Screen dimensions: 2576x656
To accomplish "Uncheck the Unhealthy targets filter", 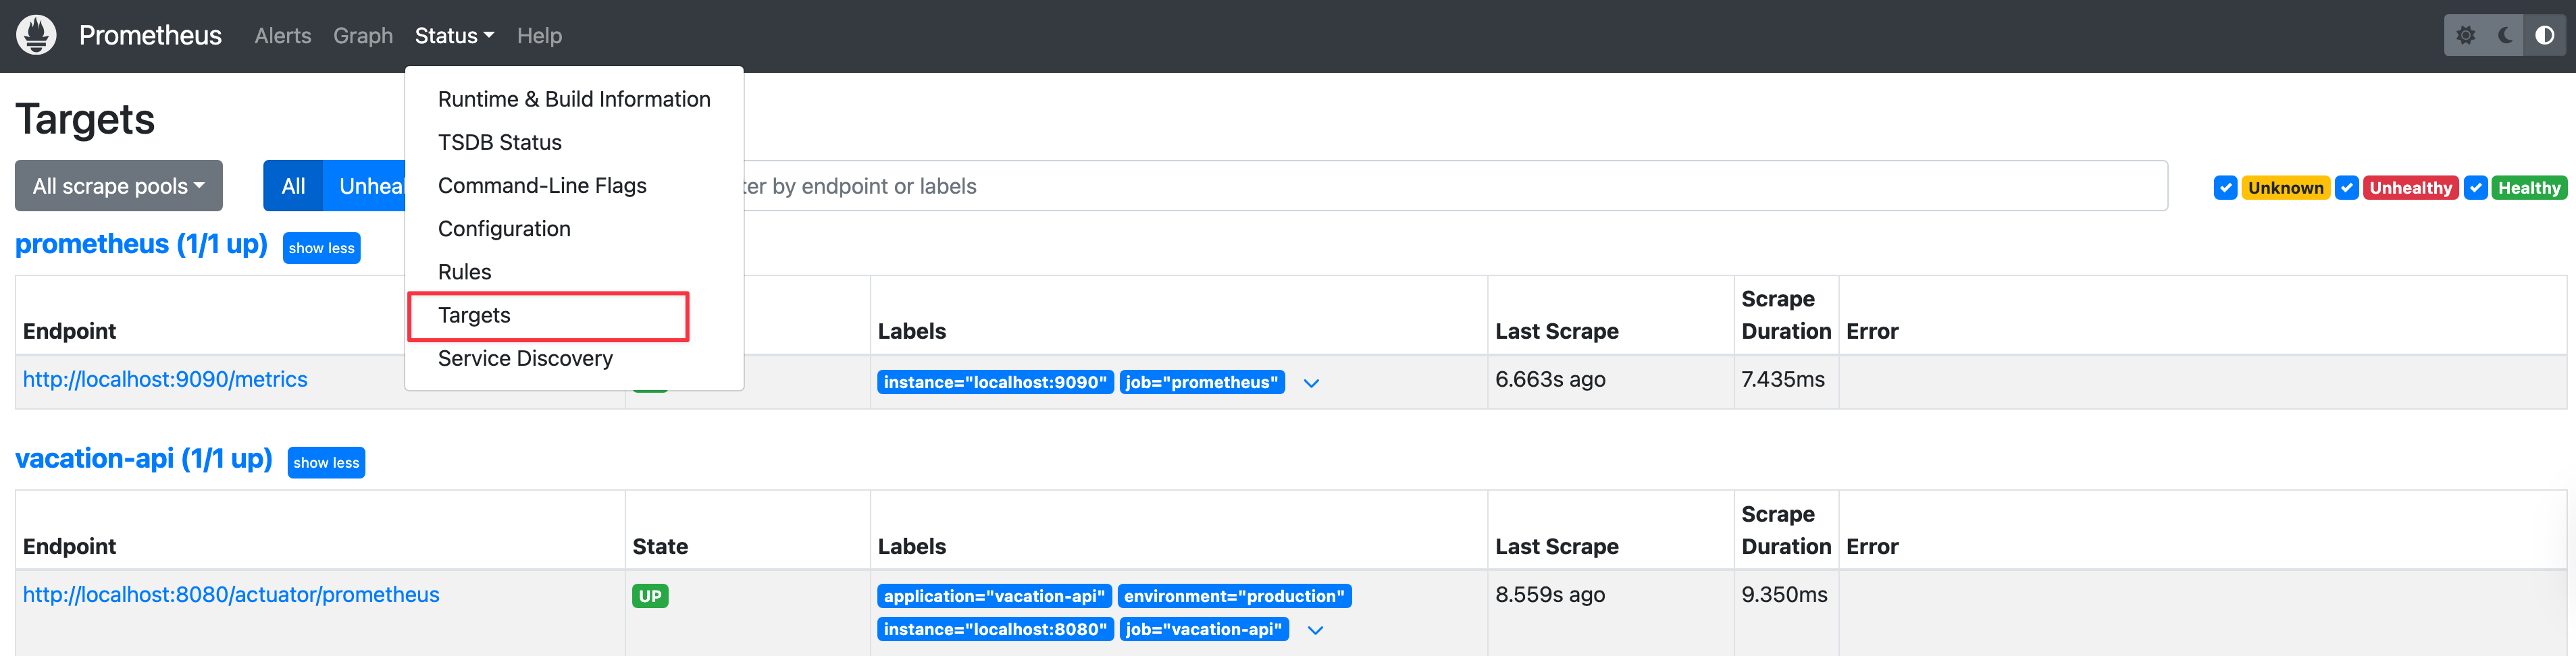I will pos(2346,188).
